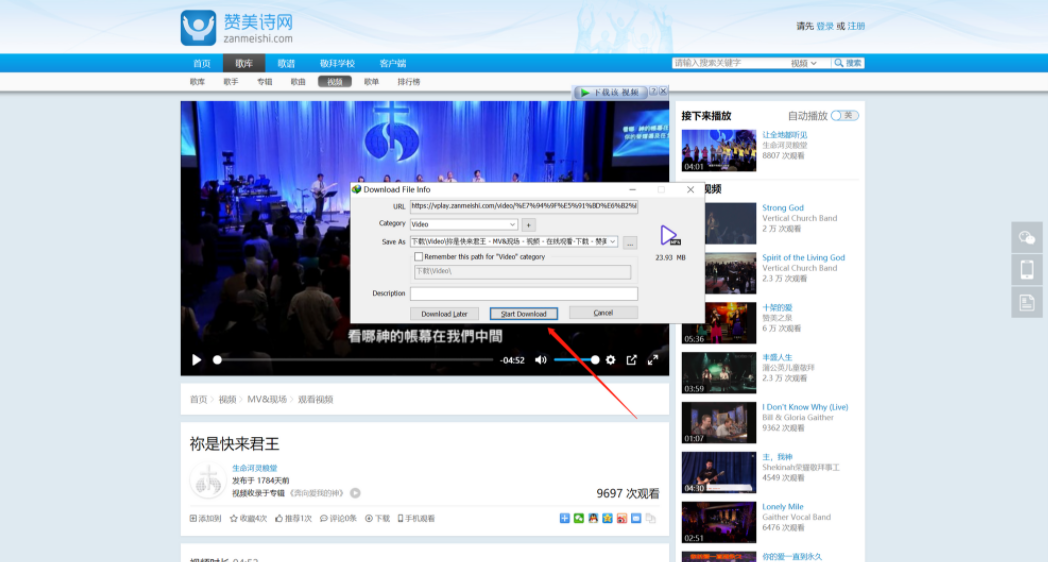The width and height of the screenshot is (1048, 562).
Task: Open Spirit of the Living God video link
Action: (803, 257)
